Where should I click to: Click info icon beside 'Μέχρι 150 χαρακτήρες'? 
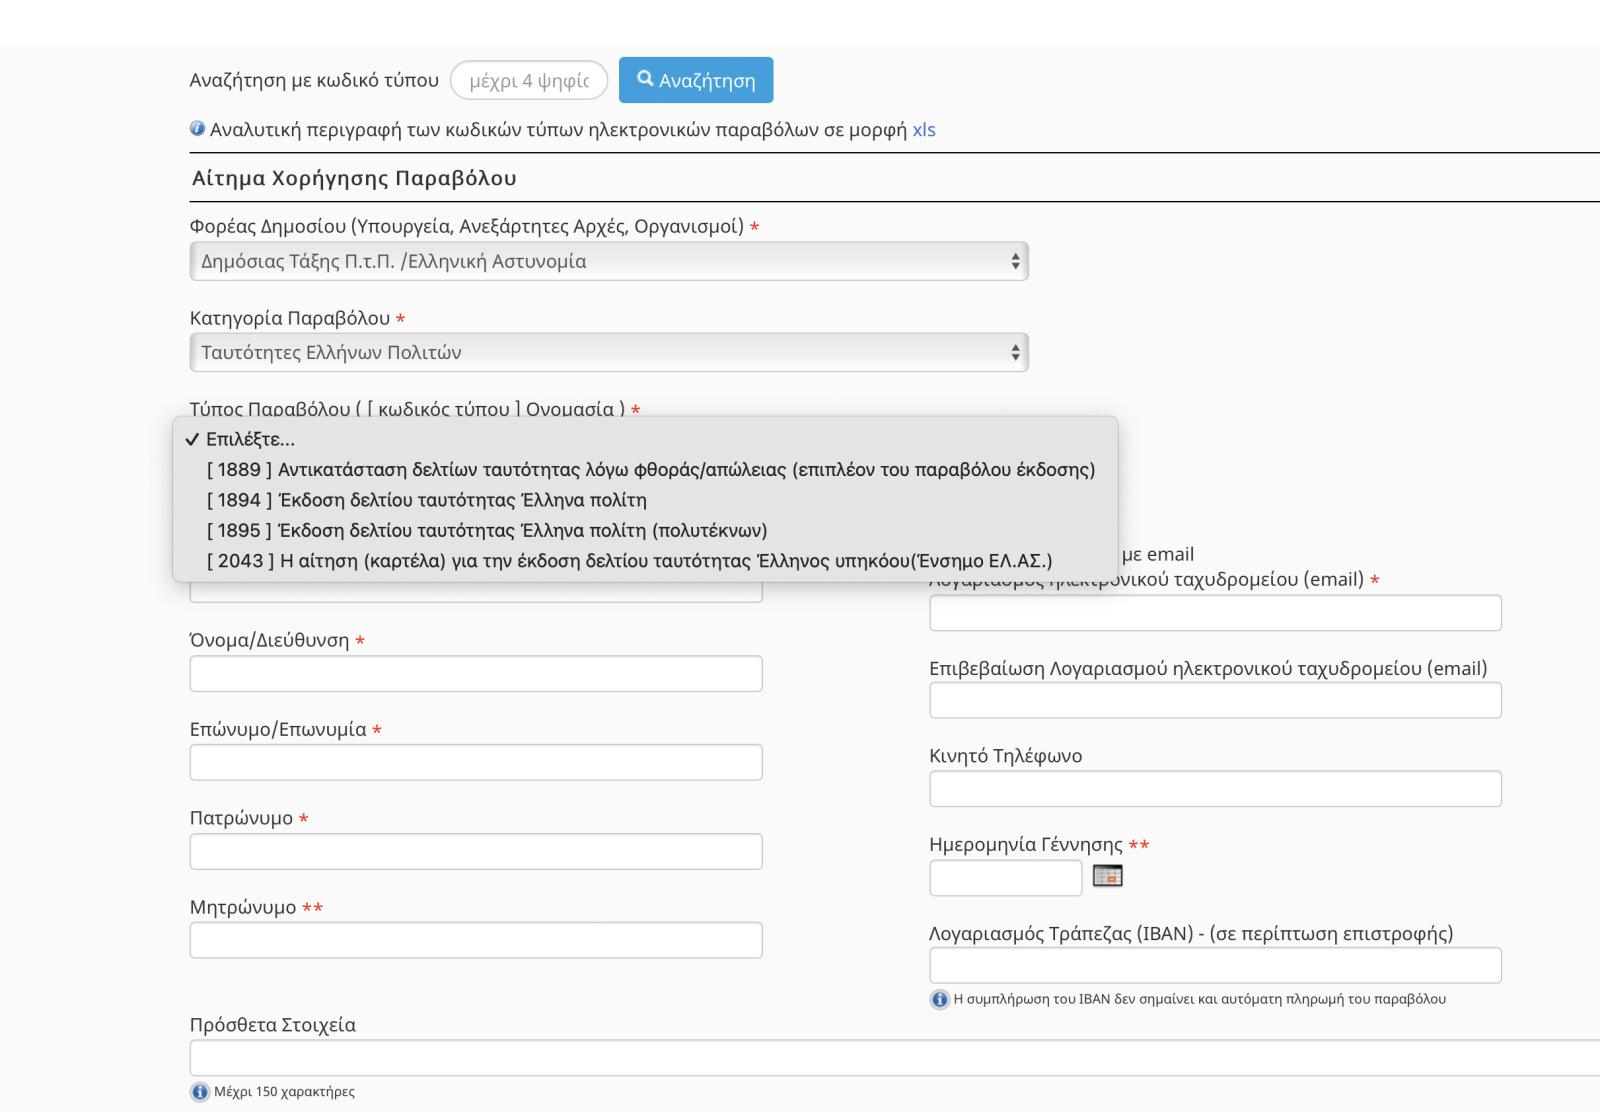(200, 1092)
